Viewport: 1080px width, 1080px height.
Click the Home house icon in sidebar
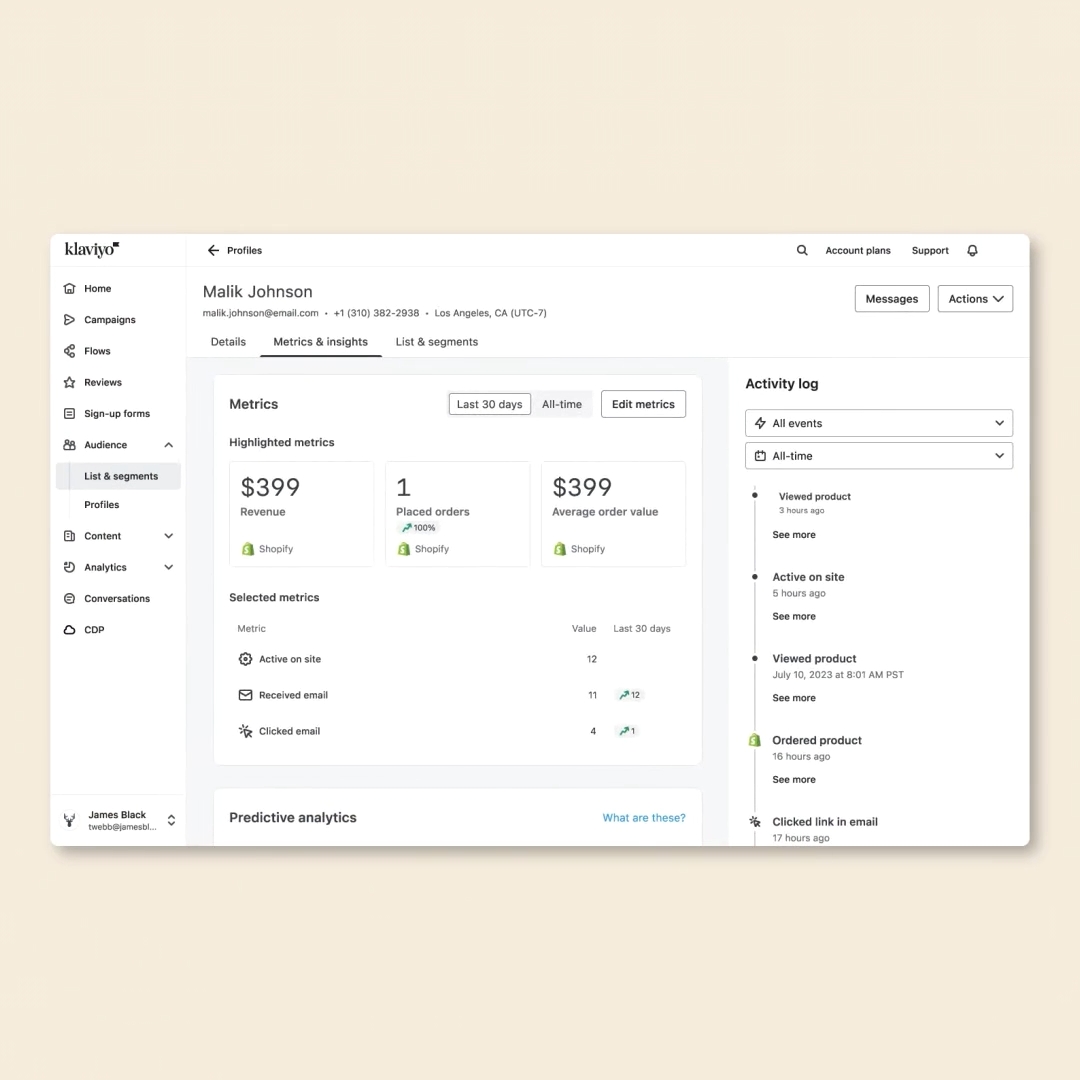click(69, 289)
